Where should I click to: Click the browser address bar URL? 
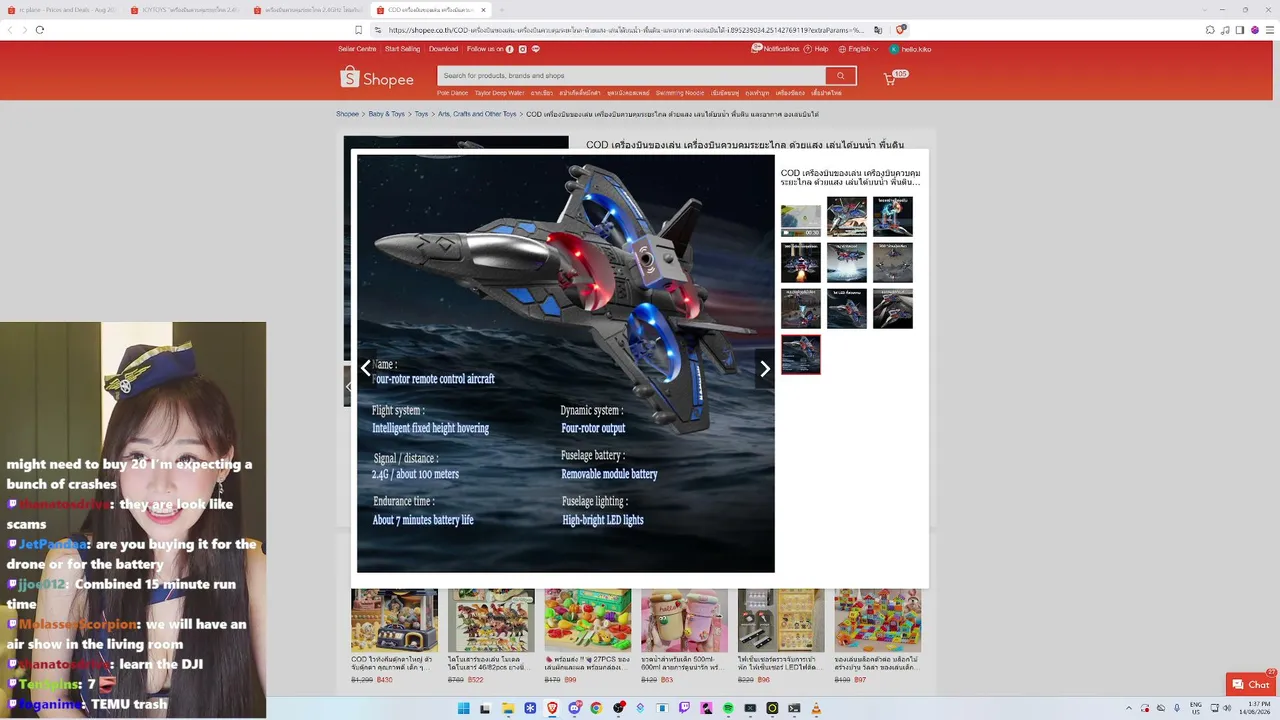click(625, 30)
